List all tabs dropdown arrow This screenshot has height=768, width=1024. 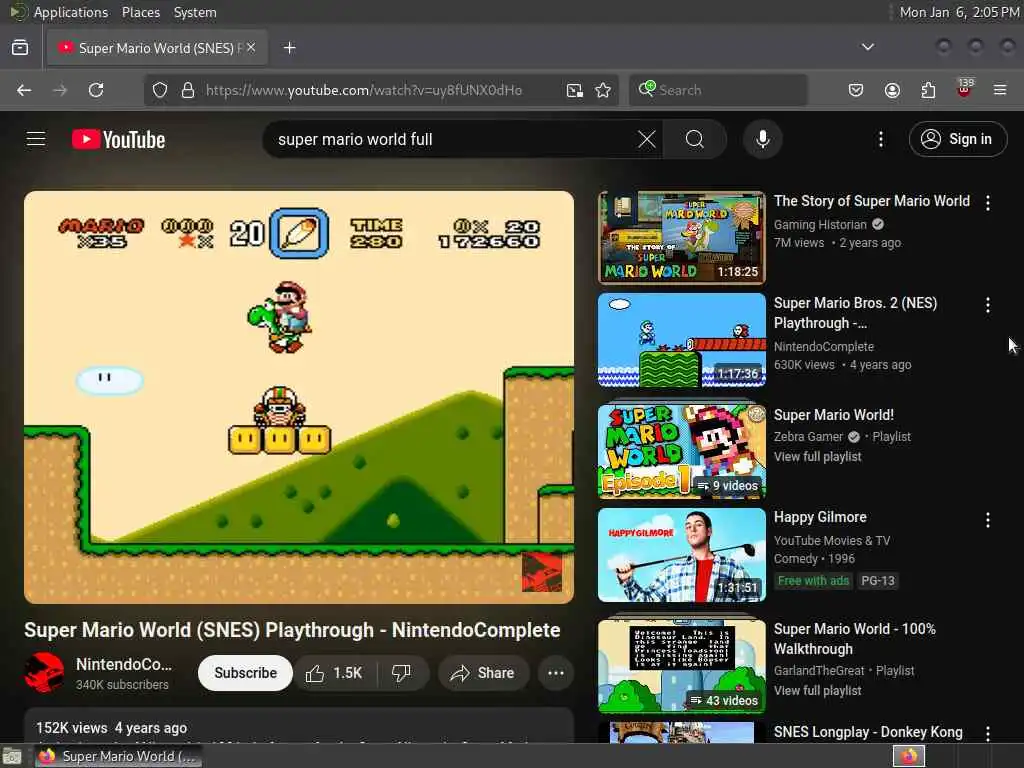point(867,47)
